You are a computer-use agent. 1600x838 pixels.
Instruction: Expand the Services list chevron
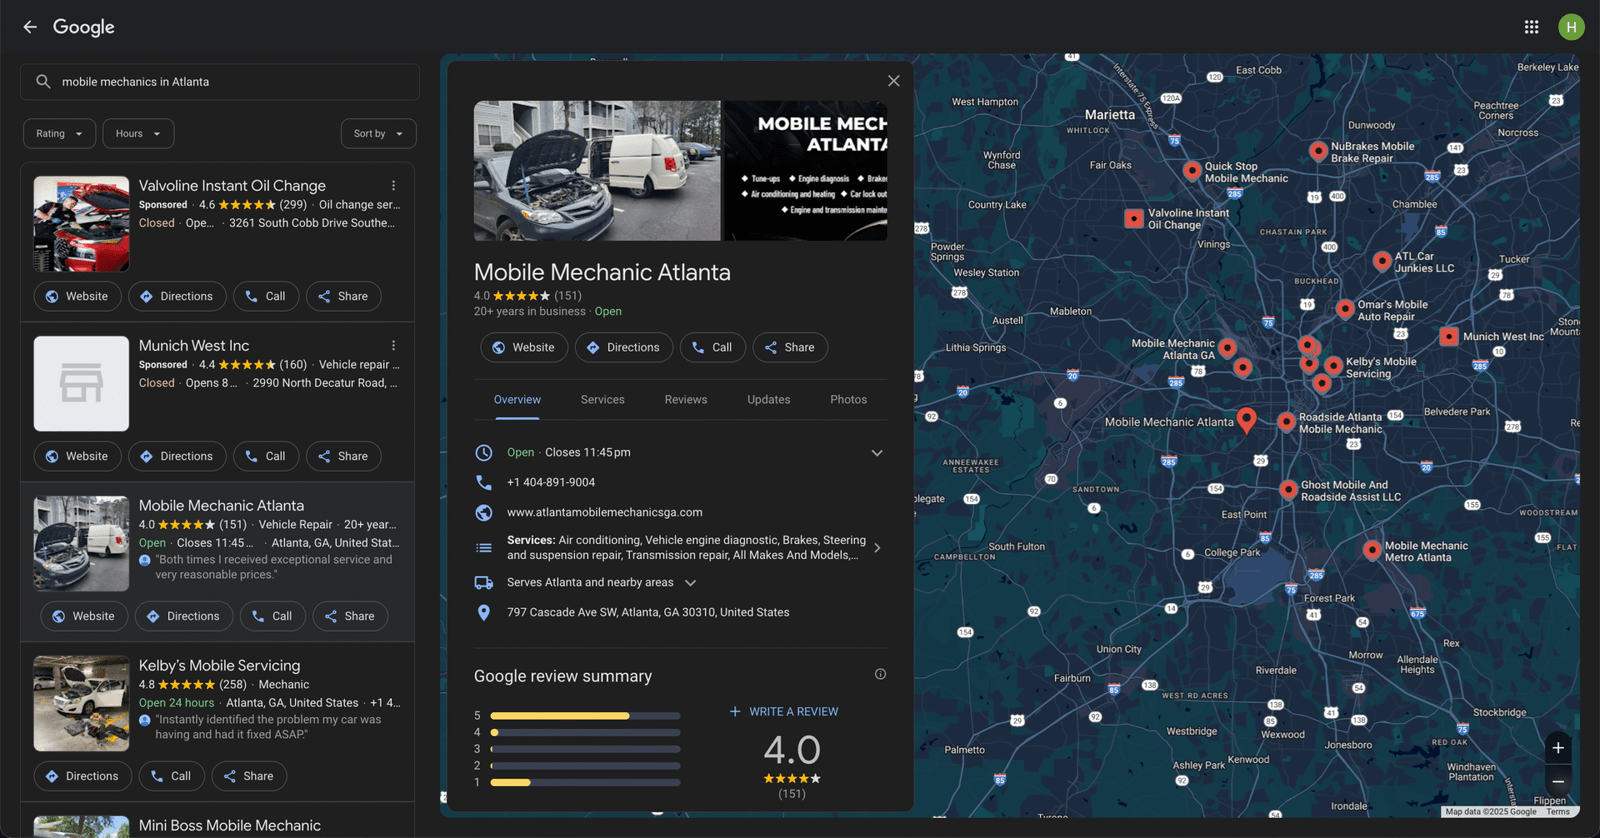pos(877,548)
